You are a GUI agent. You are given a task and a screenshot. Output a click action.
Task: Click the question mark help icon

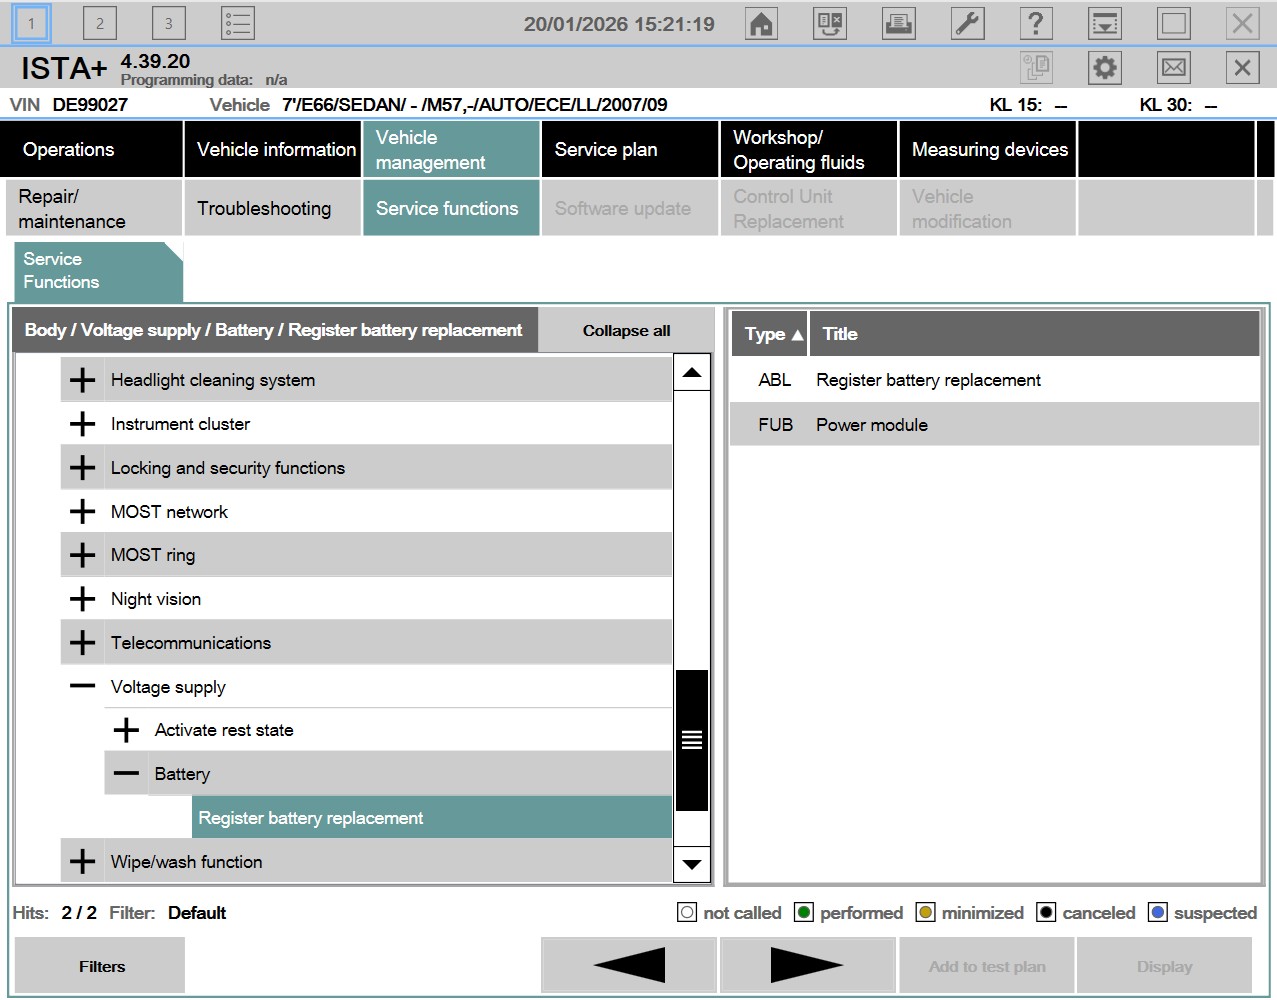coord(1036,23)
